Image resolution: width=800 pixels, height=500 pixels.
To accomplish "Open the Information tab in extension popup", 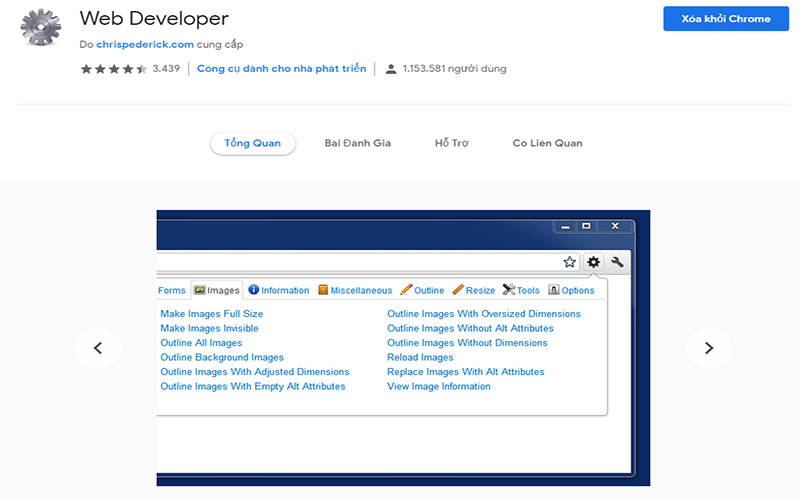I will [279, 290].
